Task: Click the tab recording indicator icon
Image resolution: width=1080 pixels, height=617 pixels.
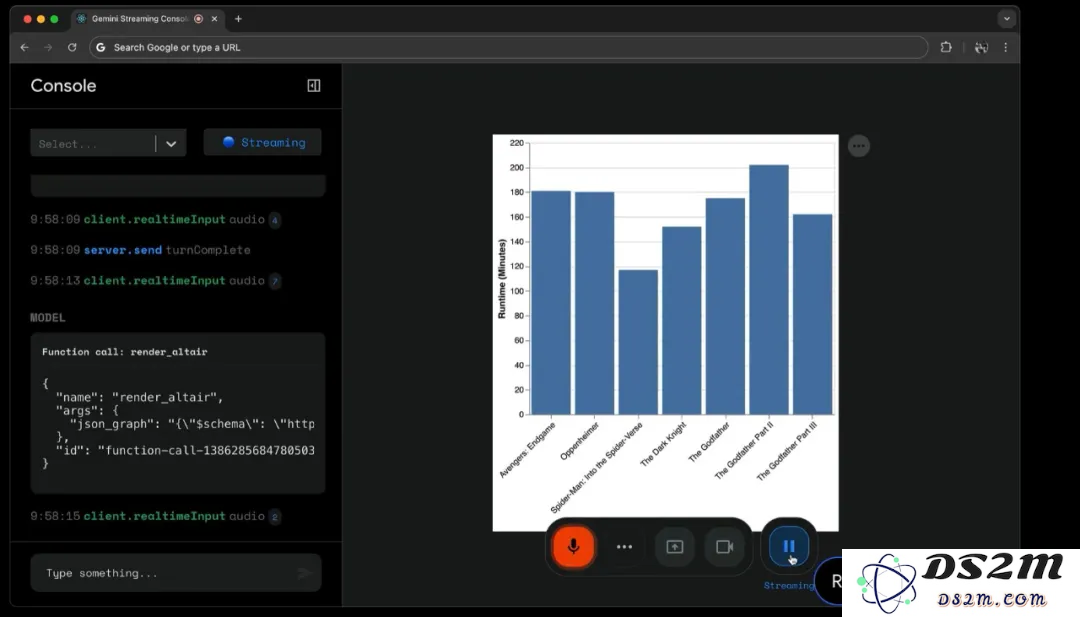Action: pos(198,19)
